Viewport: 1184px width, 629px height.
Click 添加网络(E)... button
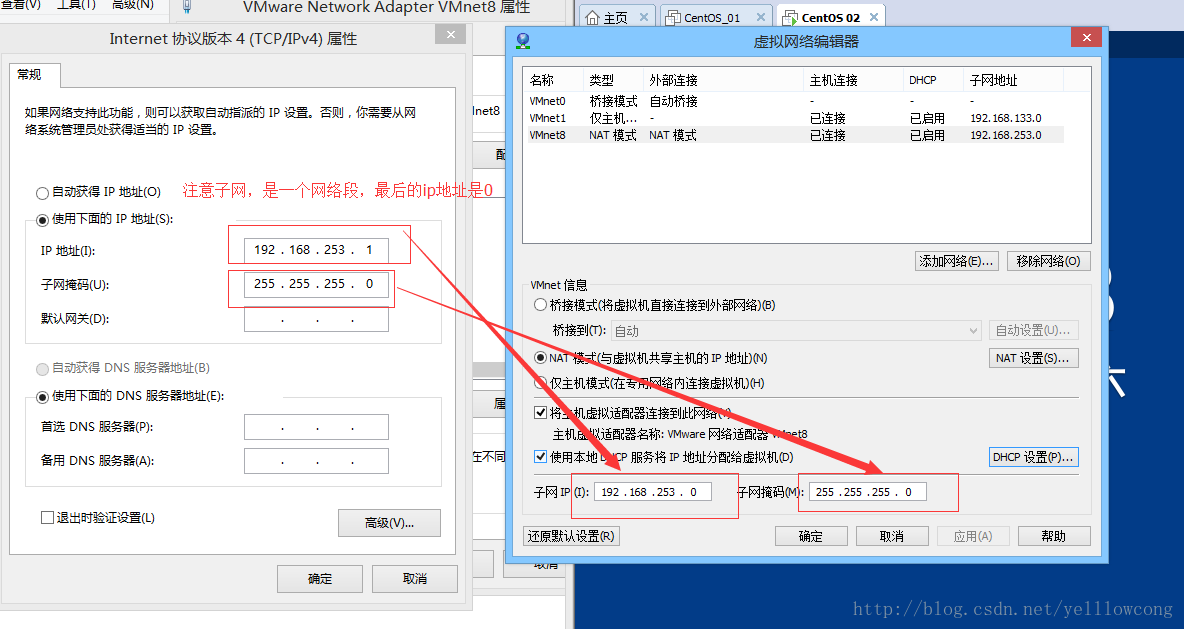[957, 261]
